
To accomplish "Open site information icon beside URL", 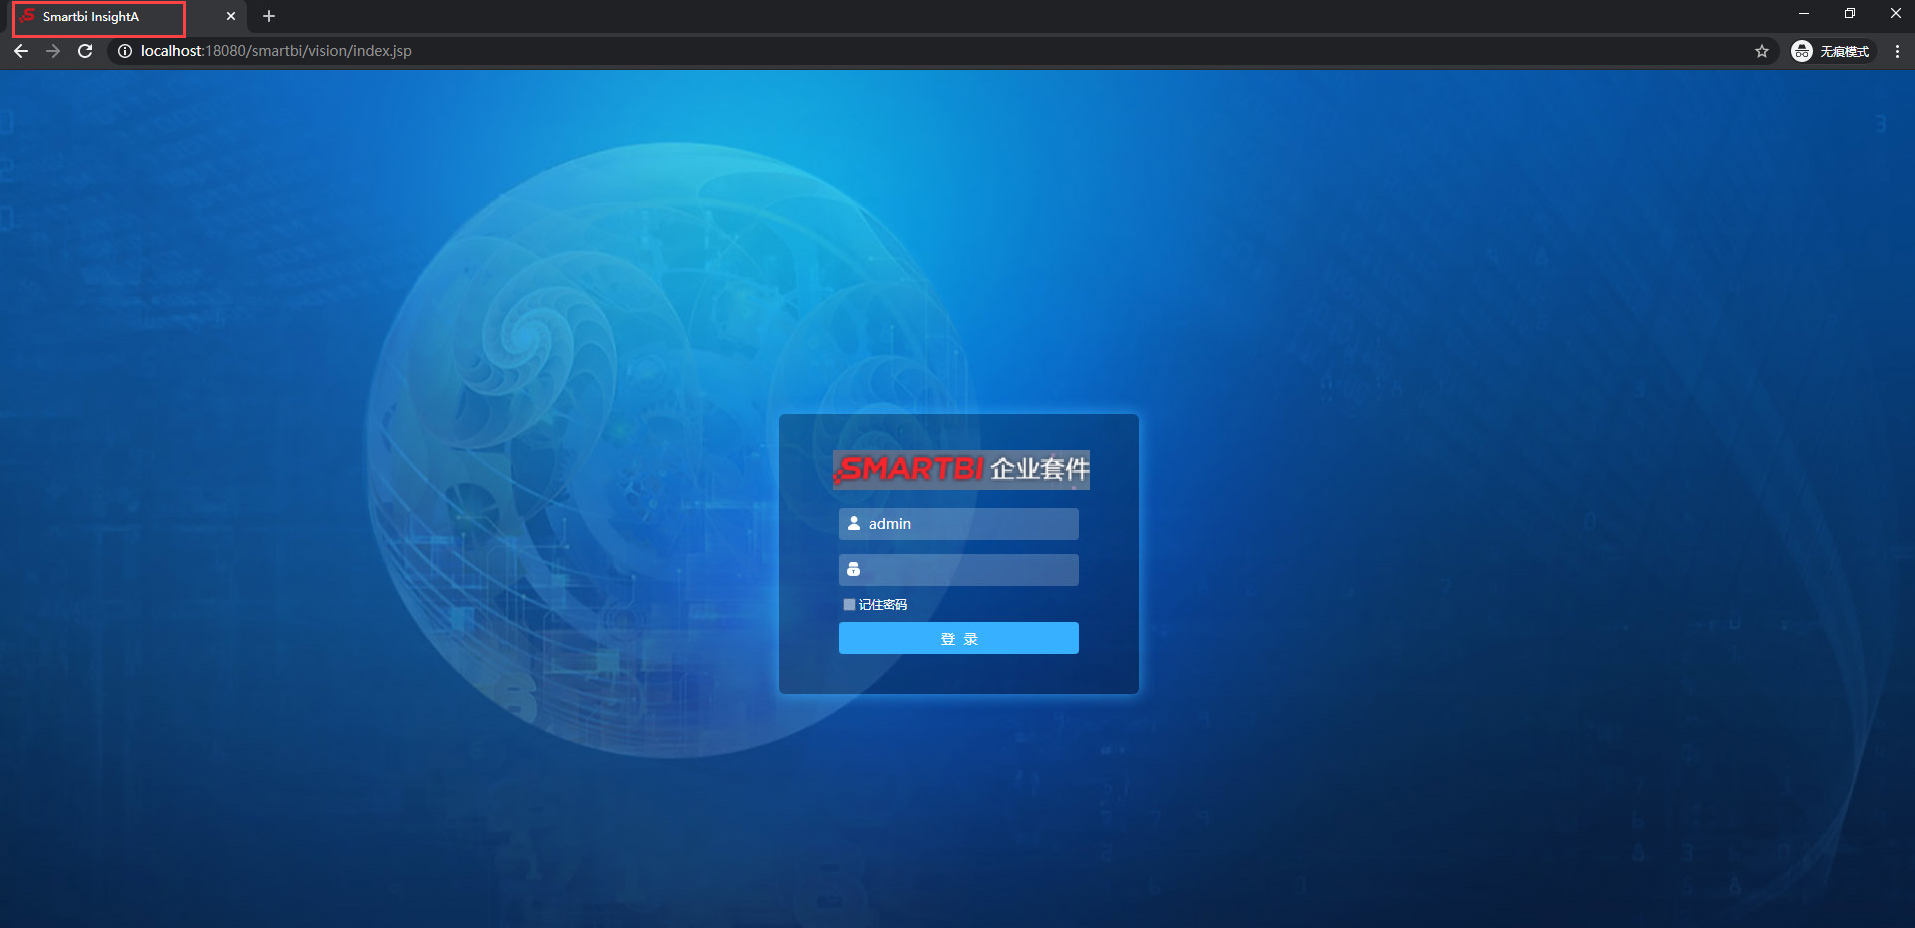I will click(x=125, y=51).
